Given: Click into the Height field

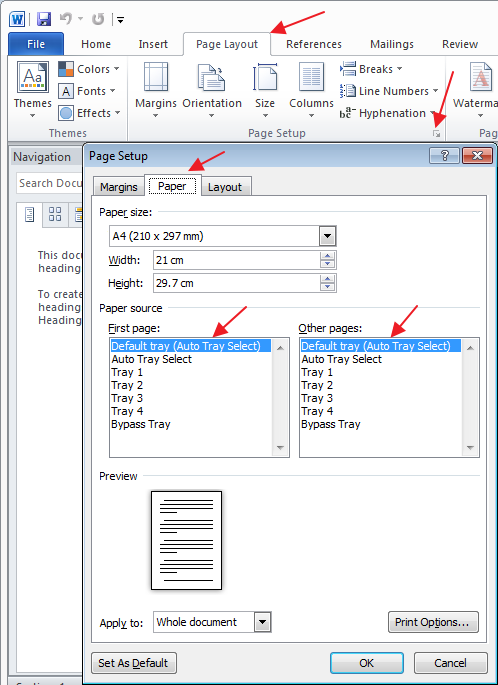Looking at the screenshot, I should (x=237, y=283).
